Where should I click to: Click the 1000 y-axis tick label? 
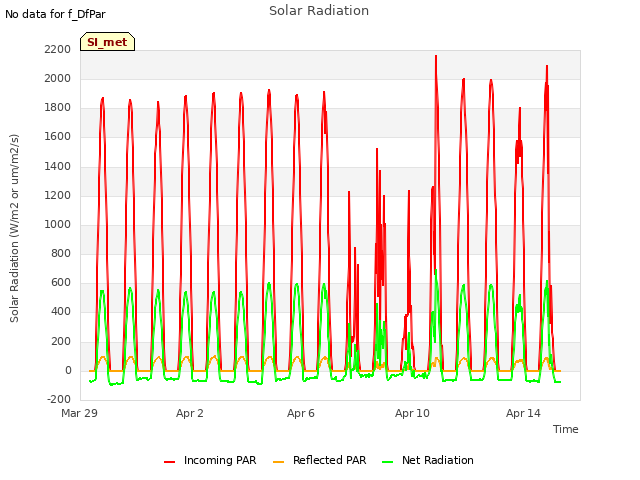(x=58, y=224)
